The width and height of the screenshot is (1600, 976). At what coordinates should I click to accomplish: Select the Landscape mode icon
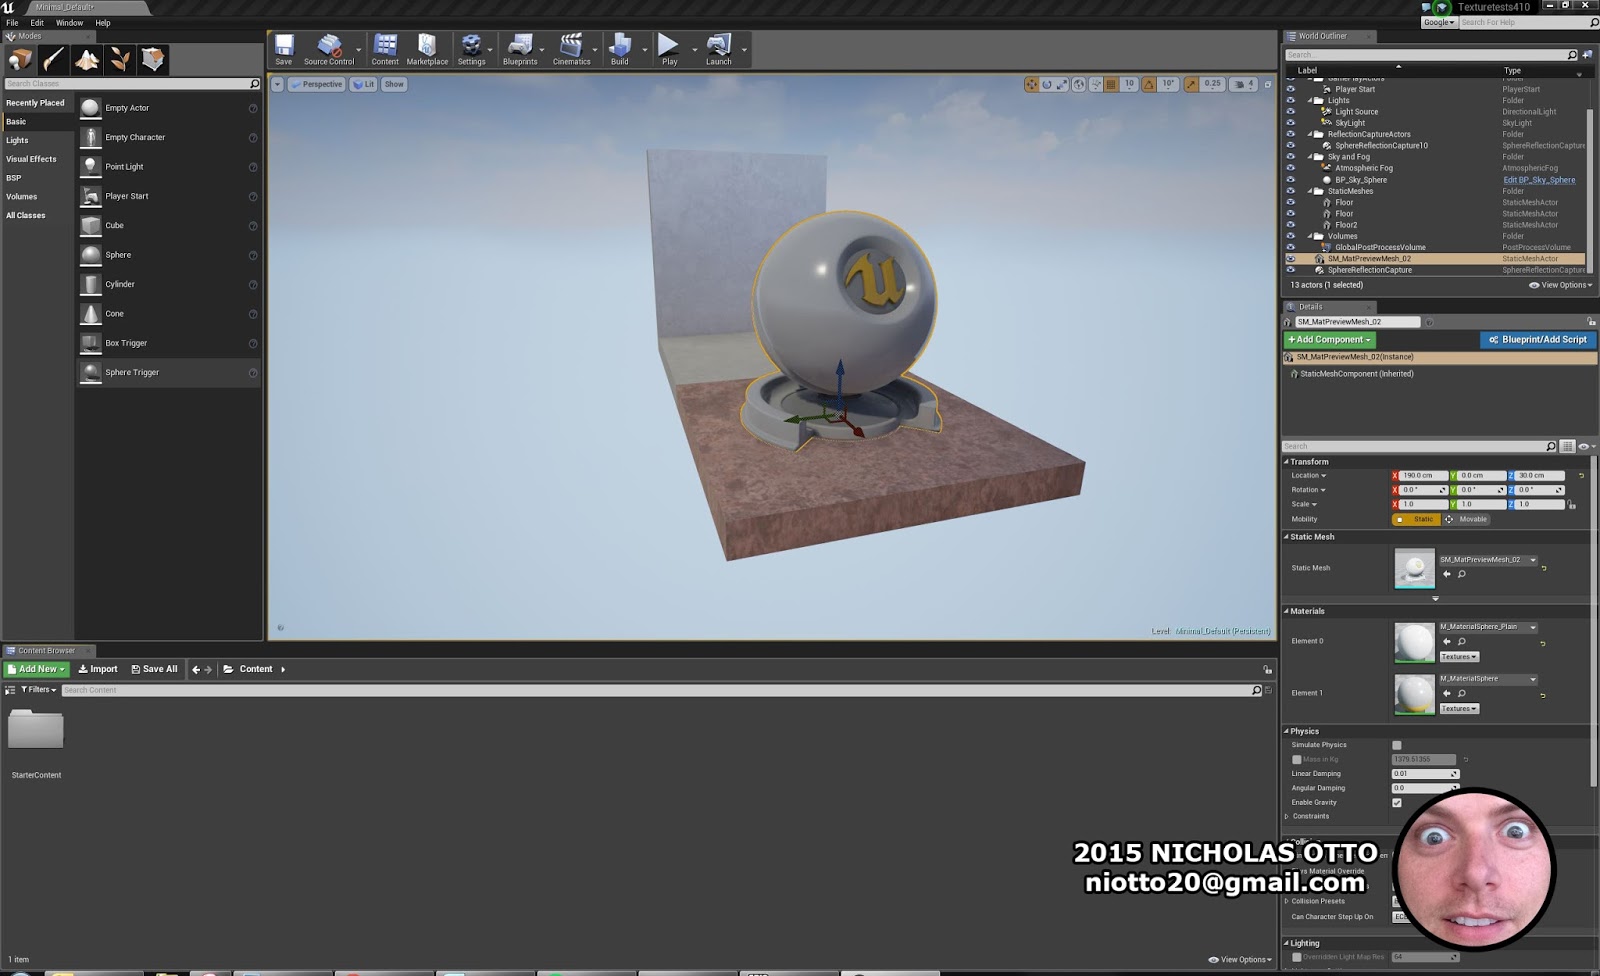[x=87, y=60]
